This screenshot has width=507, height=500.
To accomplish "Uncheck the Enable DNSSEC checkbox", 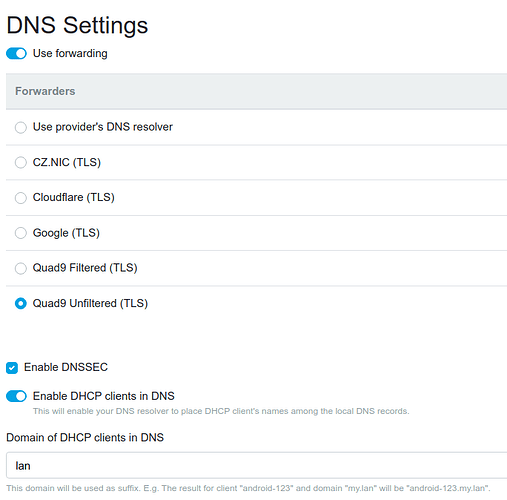I will pyautogui.click(x=12, y=368).
